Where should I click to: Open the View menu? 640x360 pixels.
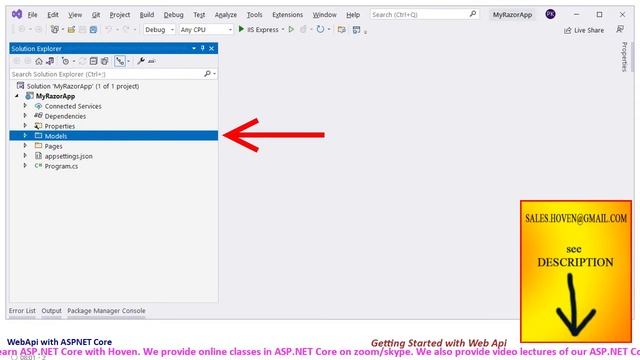pyautogui.click(x=75, y=15)
